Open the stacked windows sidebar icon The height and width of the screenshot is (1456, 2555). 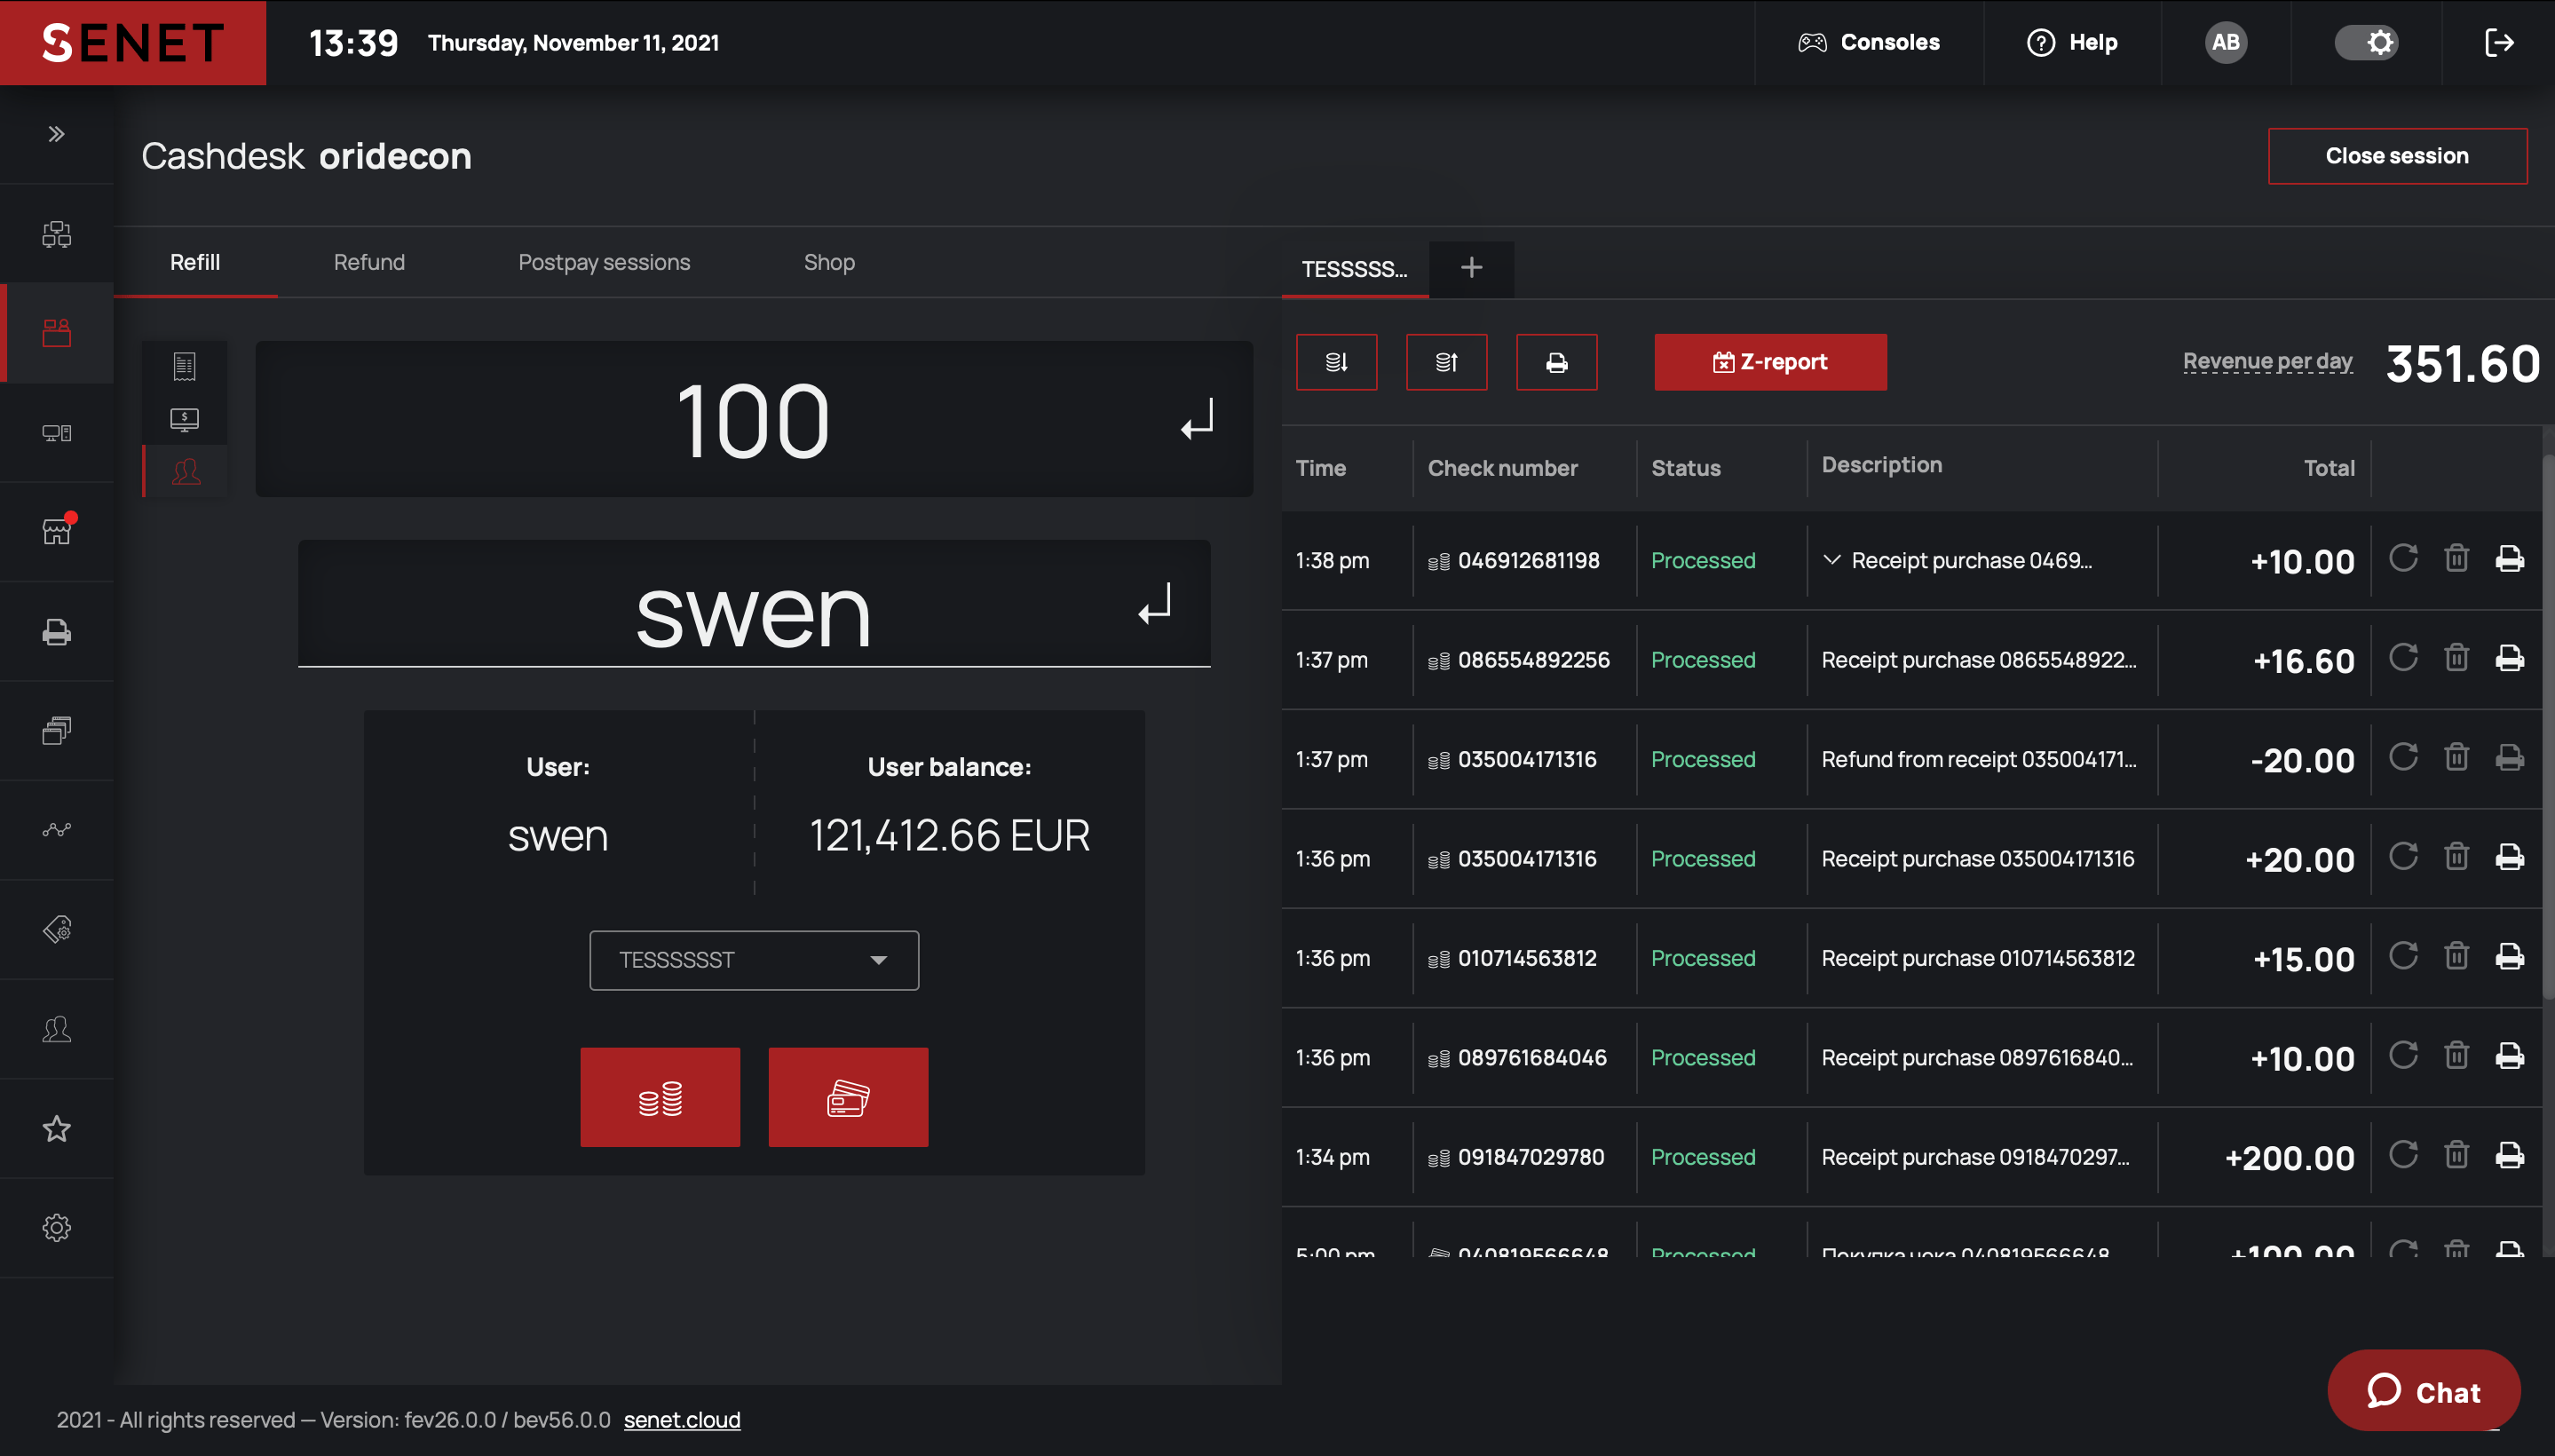click(57, 731)
